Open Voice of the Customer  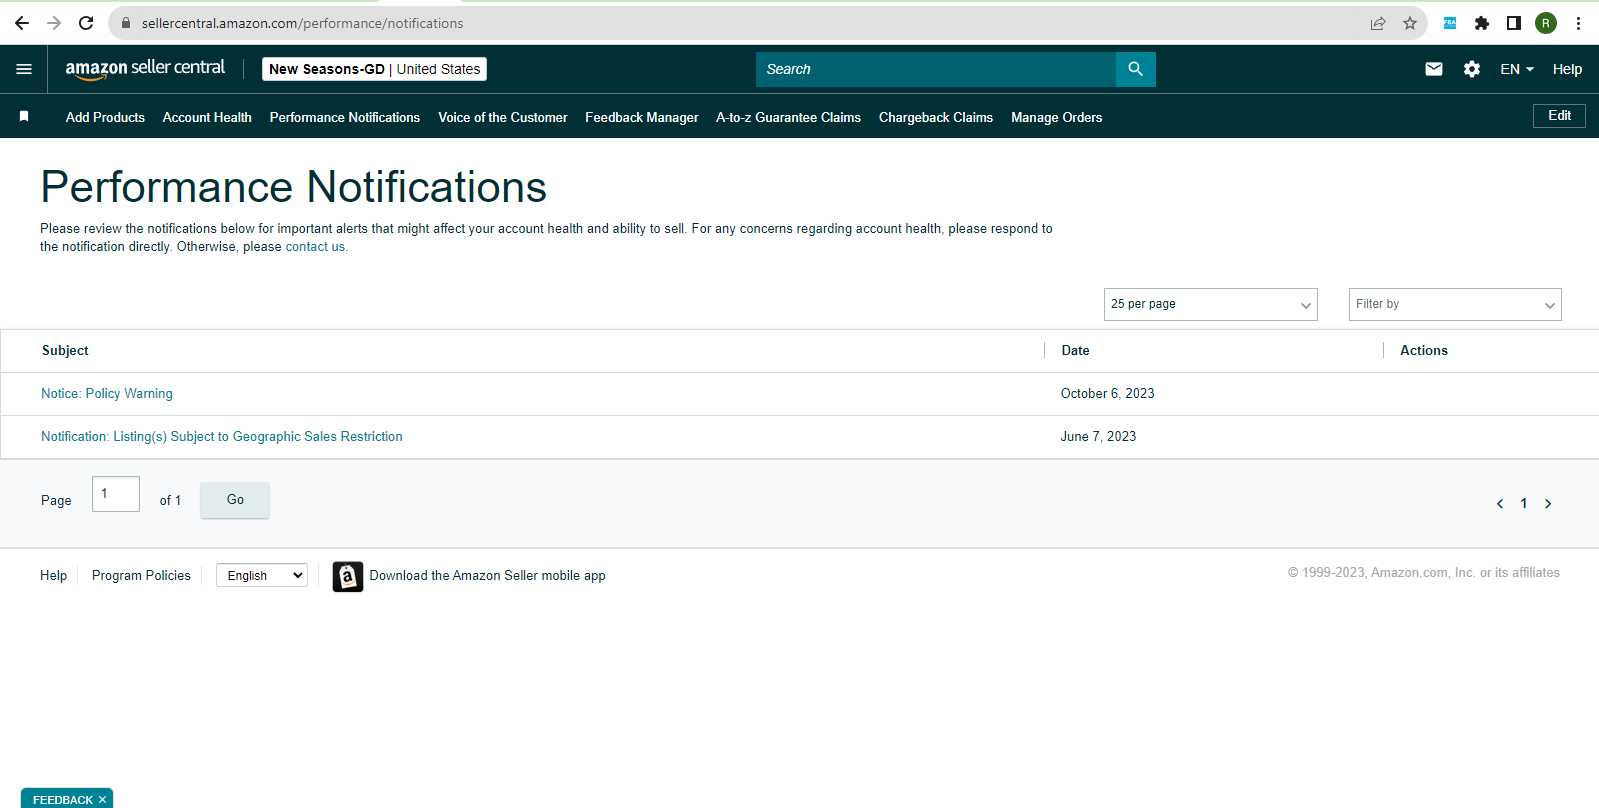tap(503, 117)
